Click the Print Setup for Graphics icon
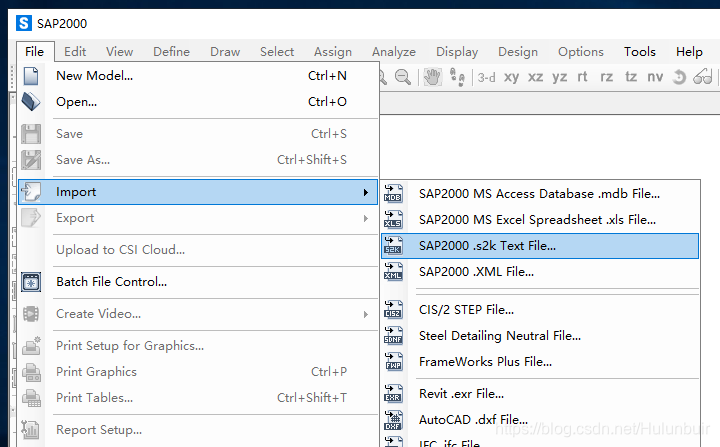This screenshot has height=447, width=720. [x=31, y=346]
